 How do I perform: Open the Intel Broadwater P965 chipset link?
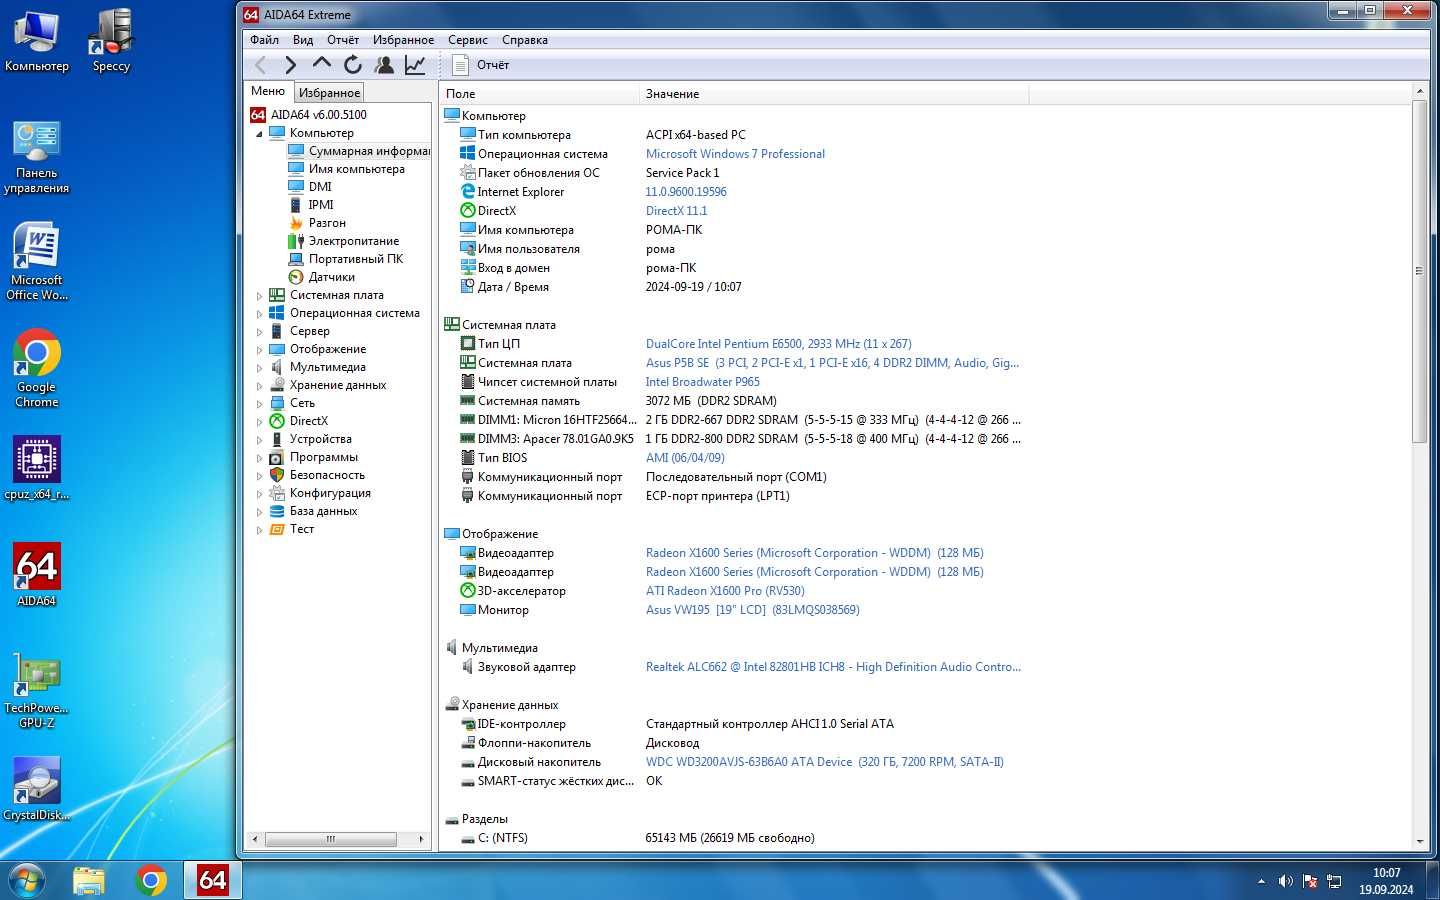(702, 382)
